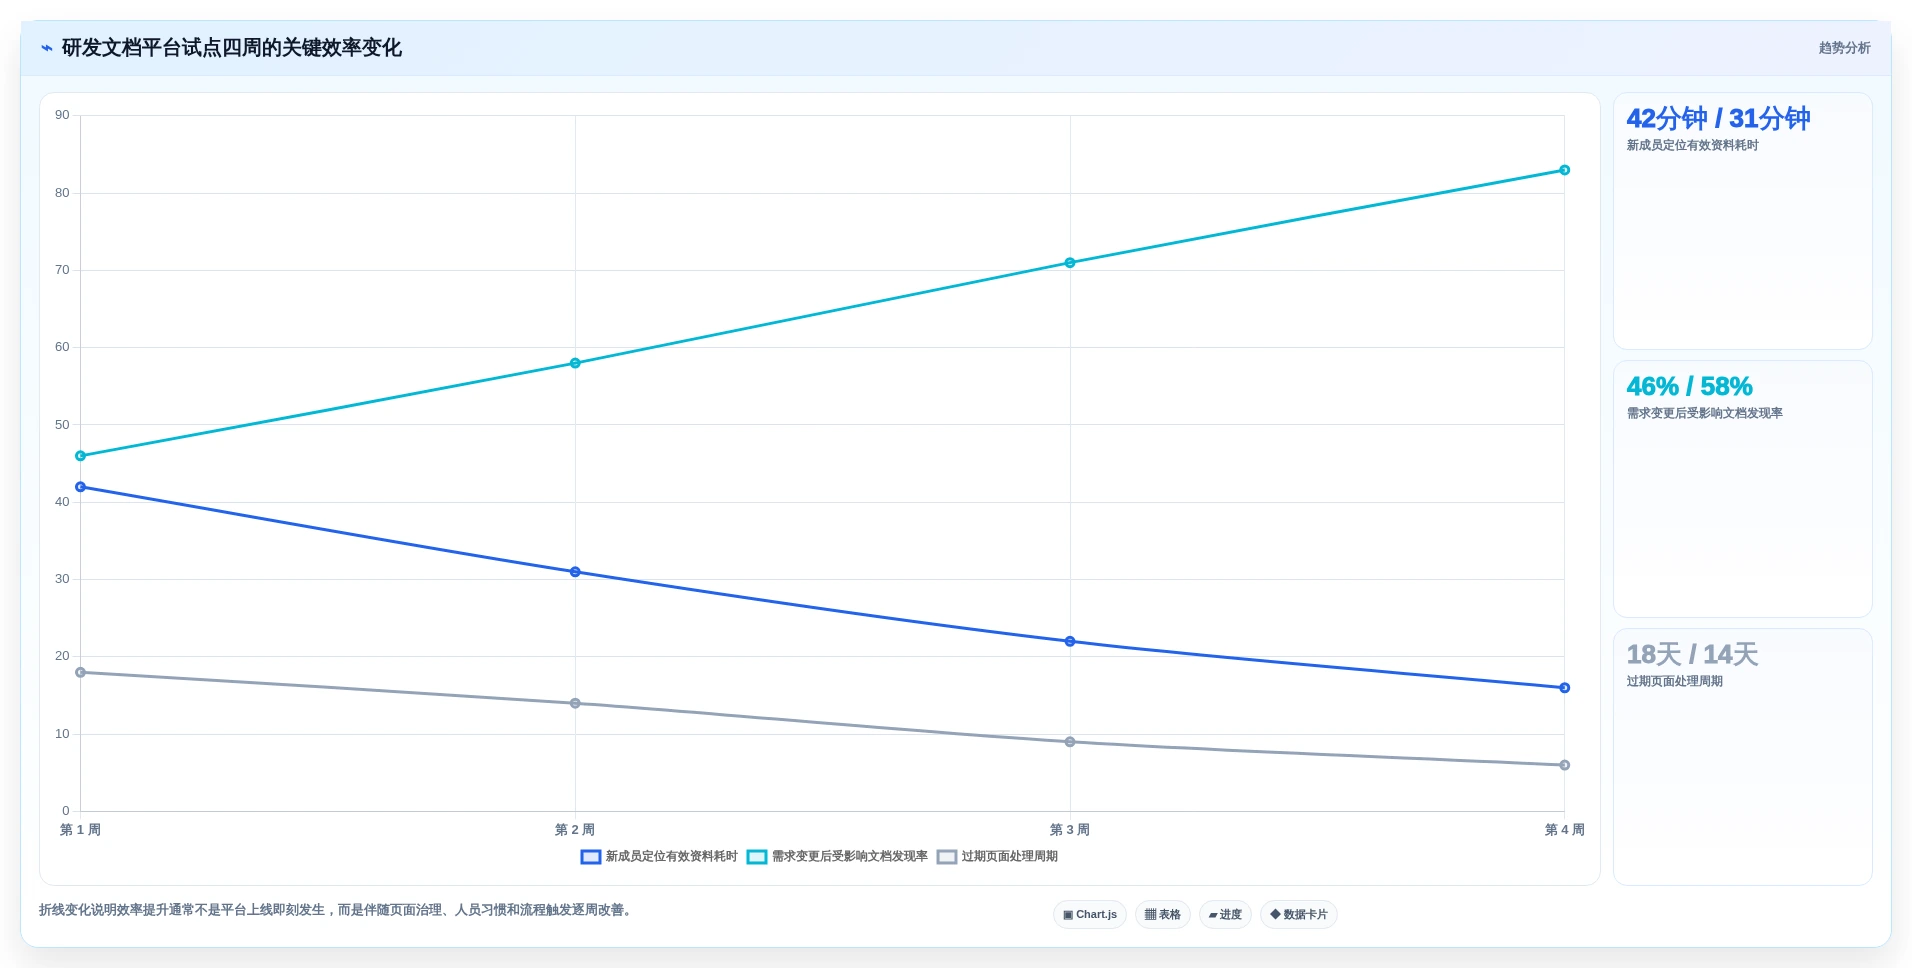Click the 第 3 周 axis label
Image resolution: width=1912 pixels, height=968 pixels.
tap(1070, 830)
